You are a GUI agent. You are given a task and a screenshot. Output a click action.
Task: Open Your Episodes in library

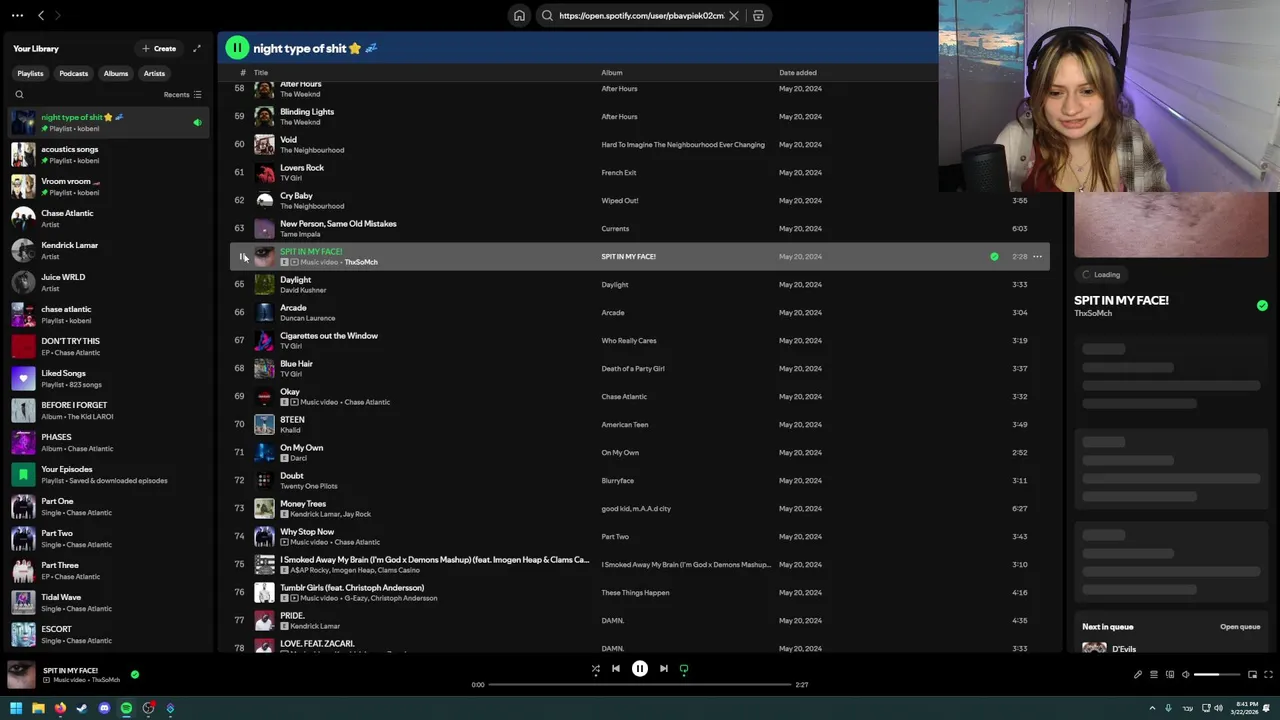pos(109,475)
